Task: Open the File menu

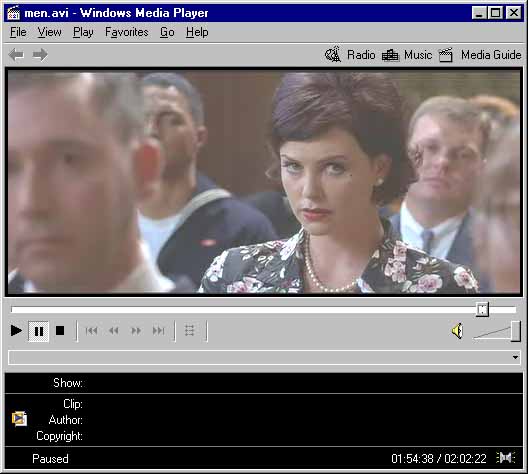Action: click(x=18, y=32)
